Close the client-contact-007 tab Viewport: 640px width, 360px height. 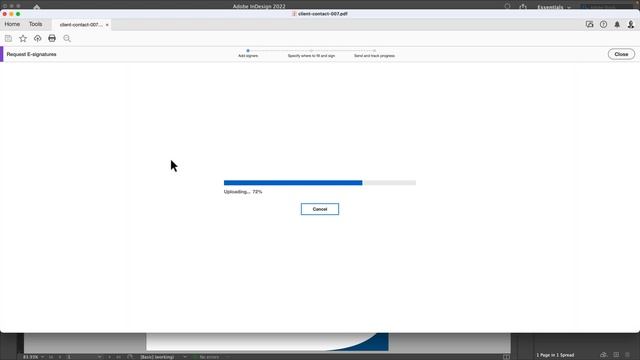(107, 25)
